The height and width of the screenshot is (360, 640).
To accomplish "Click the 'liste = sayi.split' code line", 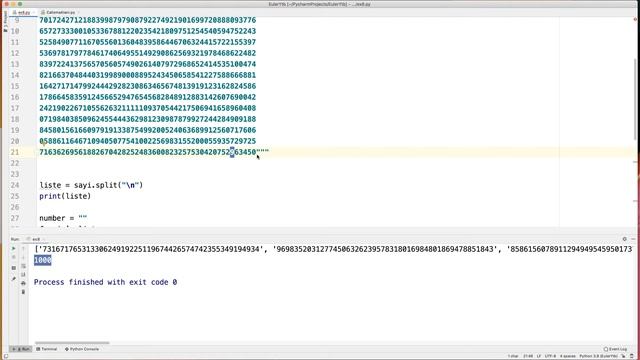I will (91, 185).
